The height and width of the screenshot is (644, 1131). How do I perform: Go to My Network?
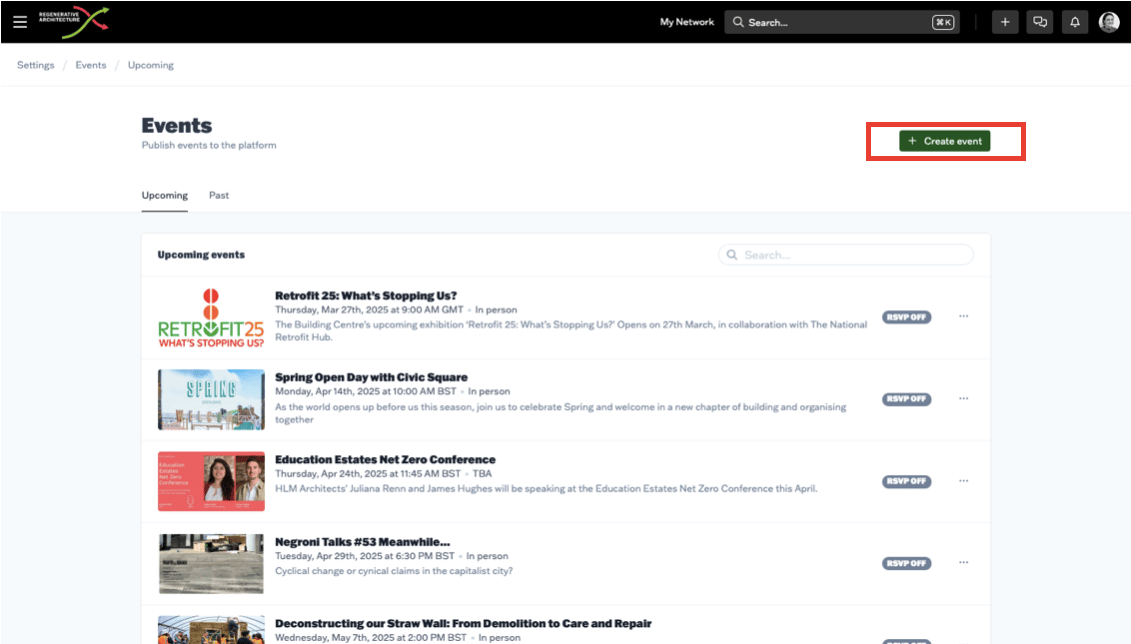click(687, 22)
